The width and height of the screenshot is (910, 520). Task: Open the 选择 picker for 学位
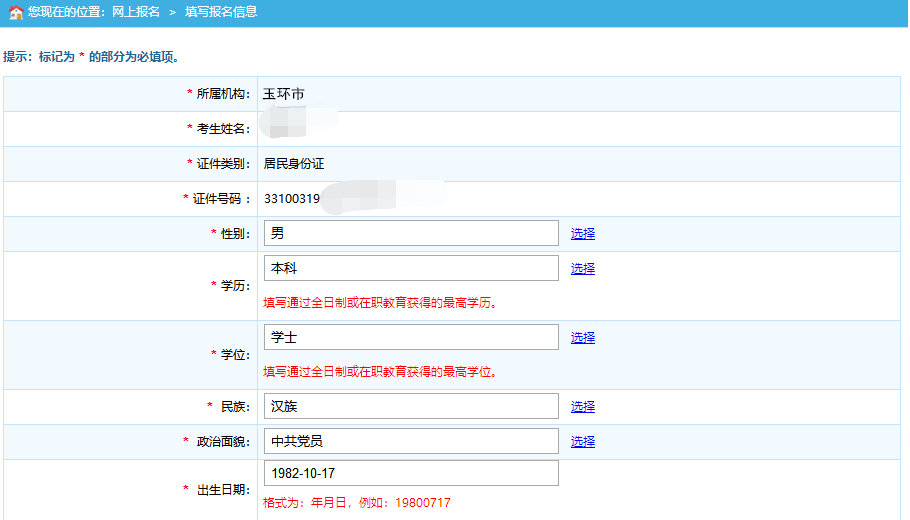(583, 337)
